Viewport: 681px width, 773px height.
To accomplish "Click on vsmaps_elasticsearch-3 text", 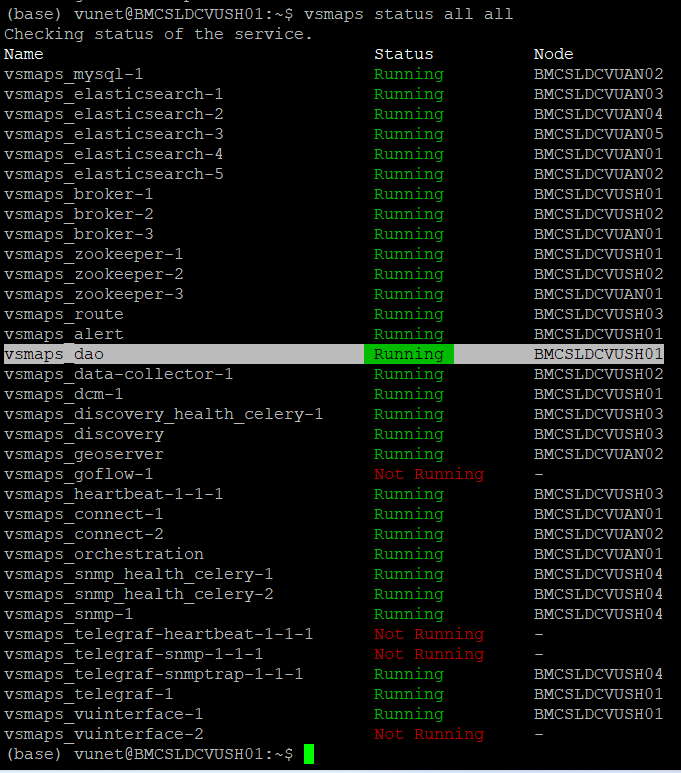I will coord(113,134).
